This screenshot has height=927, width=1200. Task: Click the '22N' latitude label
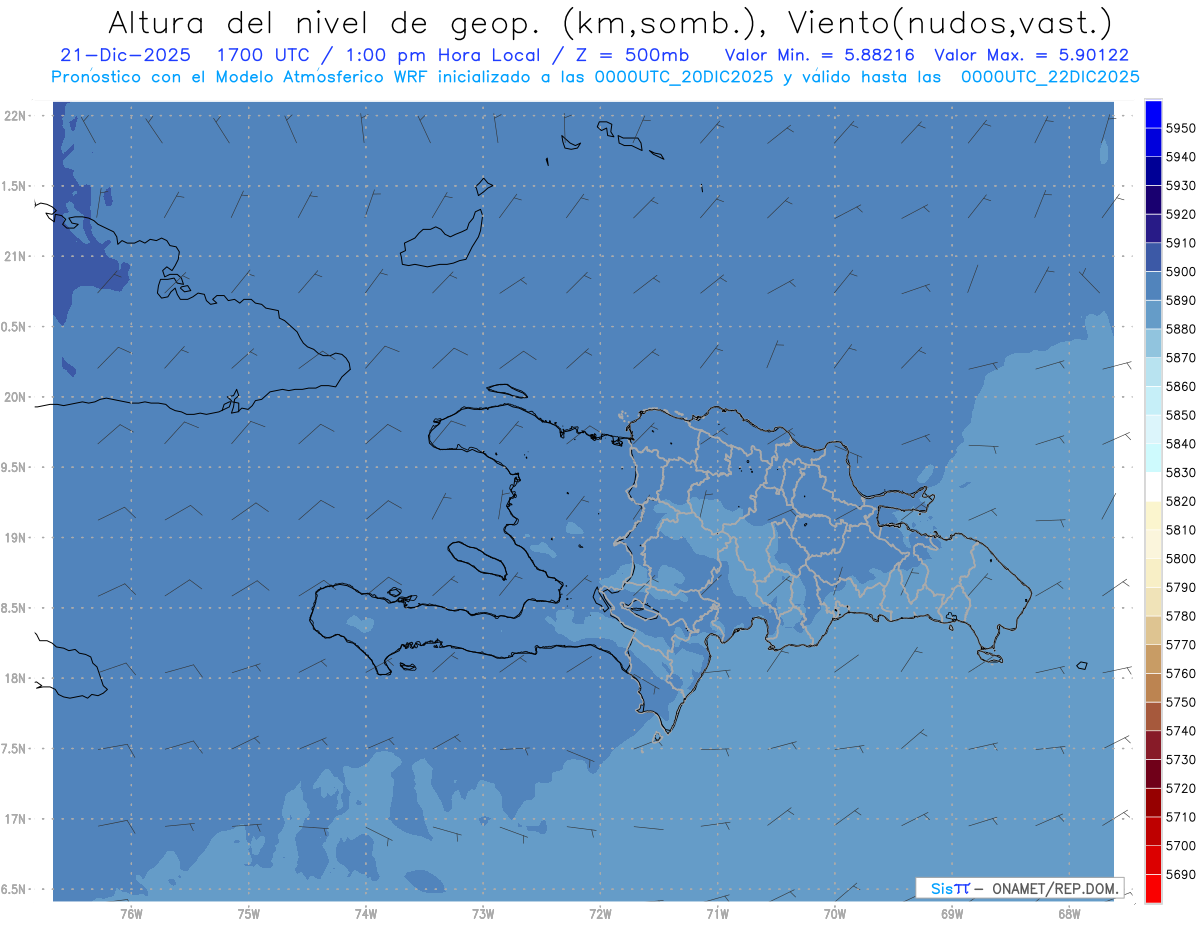[16, 116]
